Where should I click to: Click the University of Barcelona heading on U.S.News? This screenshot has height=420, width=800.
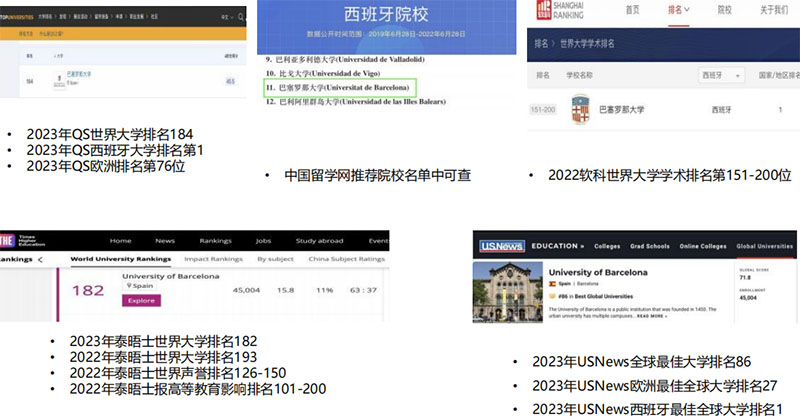[598, 273]
